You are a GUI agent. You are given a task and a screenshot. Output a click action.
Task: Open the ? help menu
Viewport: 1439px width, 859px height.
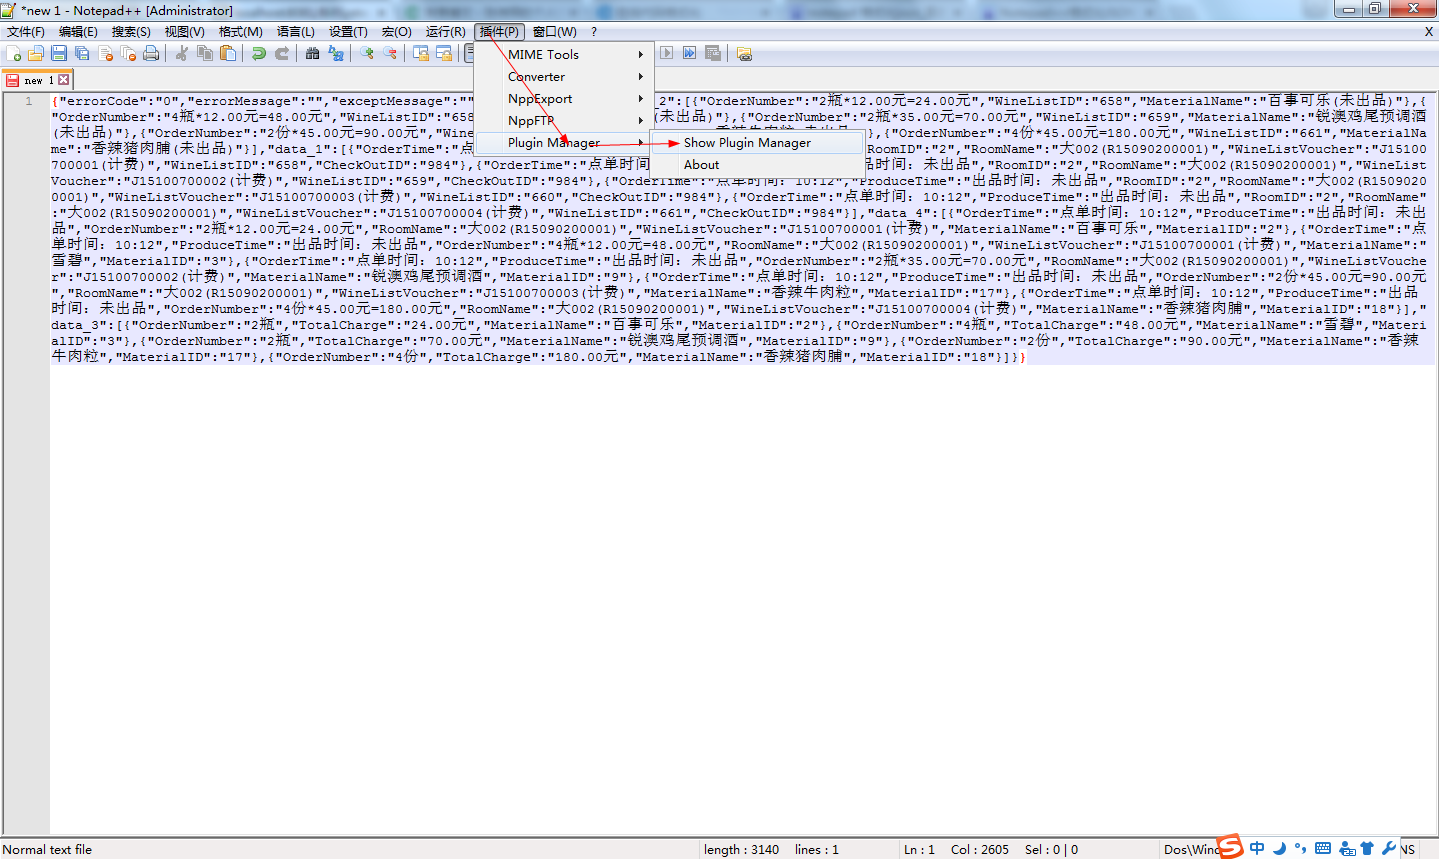[x=594, y=32]
